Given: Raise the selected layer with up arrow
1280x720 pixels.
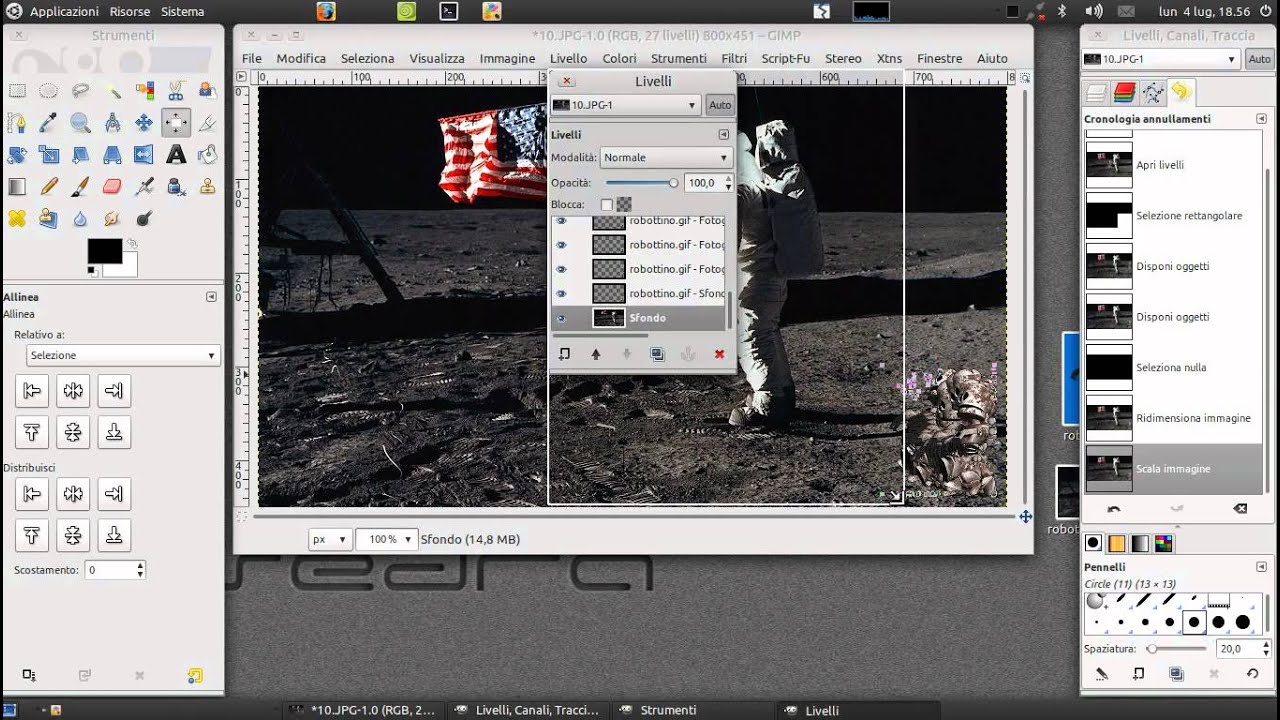Looking at the screenshot, I should [x=596, y=354].
